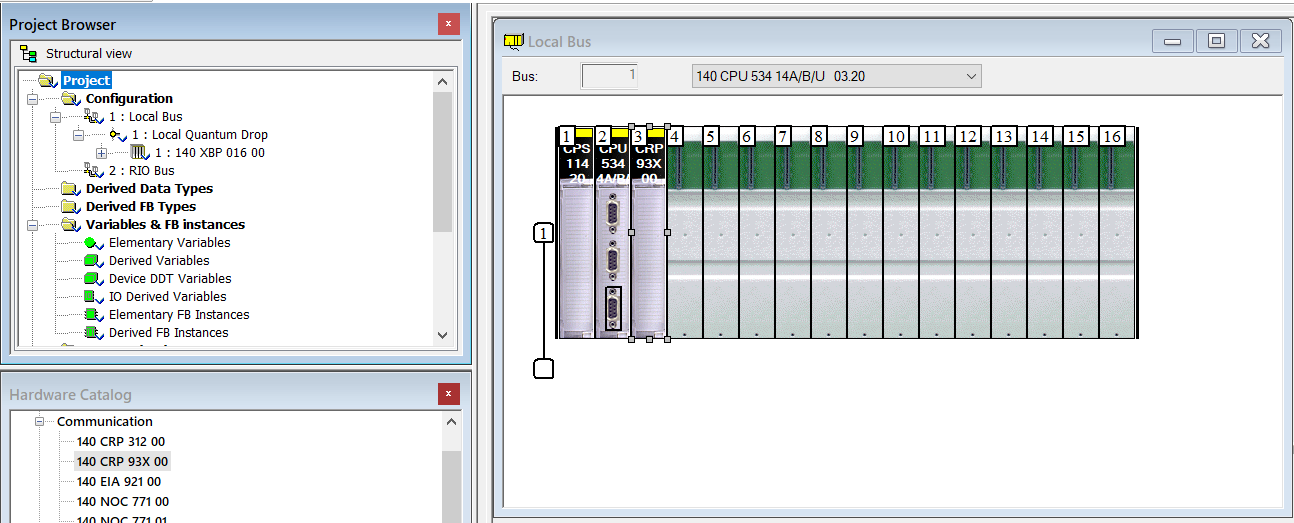1294x523 pixels.
Task: Select 140 NOC 771 01 in catalog
Action: point(122,519)
